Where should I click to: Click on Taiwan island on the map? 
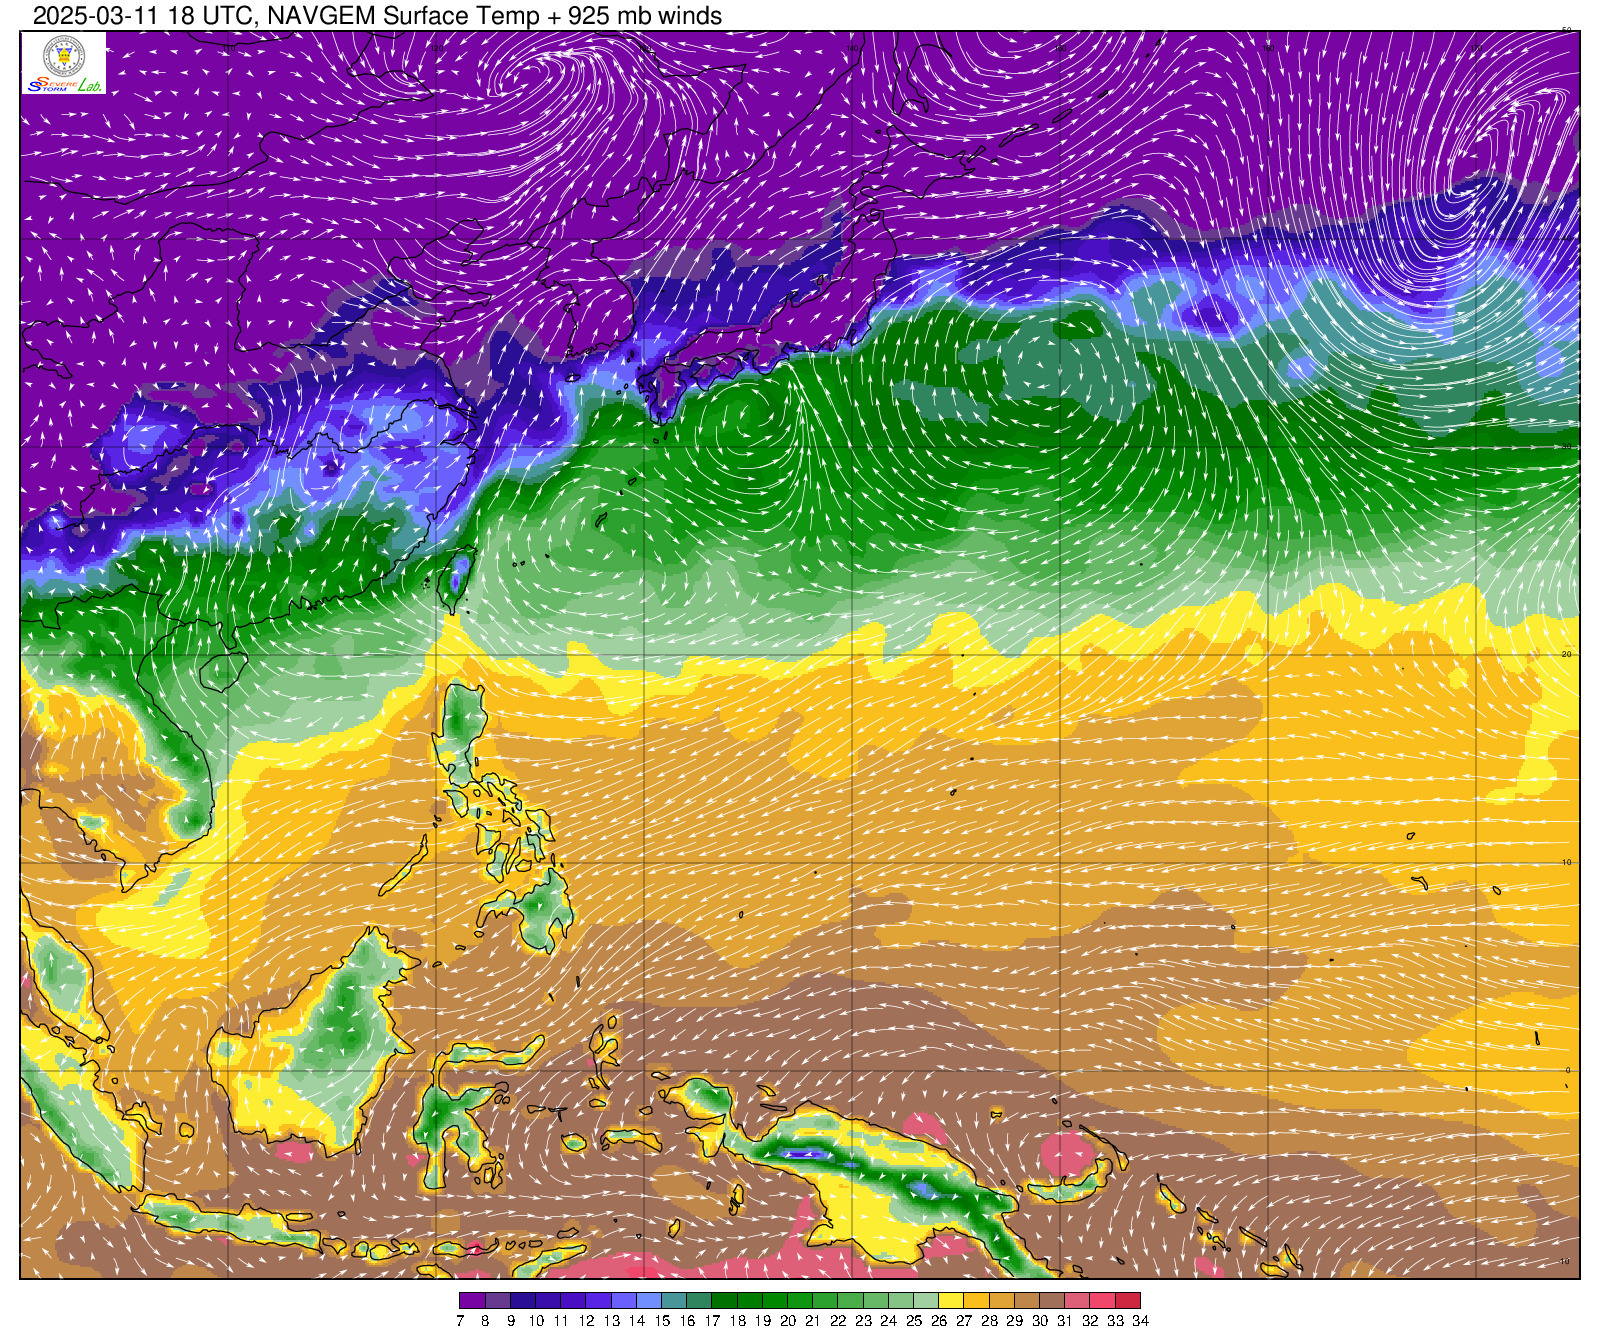(x=457, y=577)
